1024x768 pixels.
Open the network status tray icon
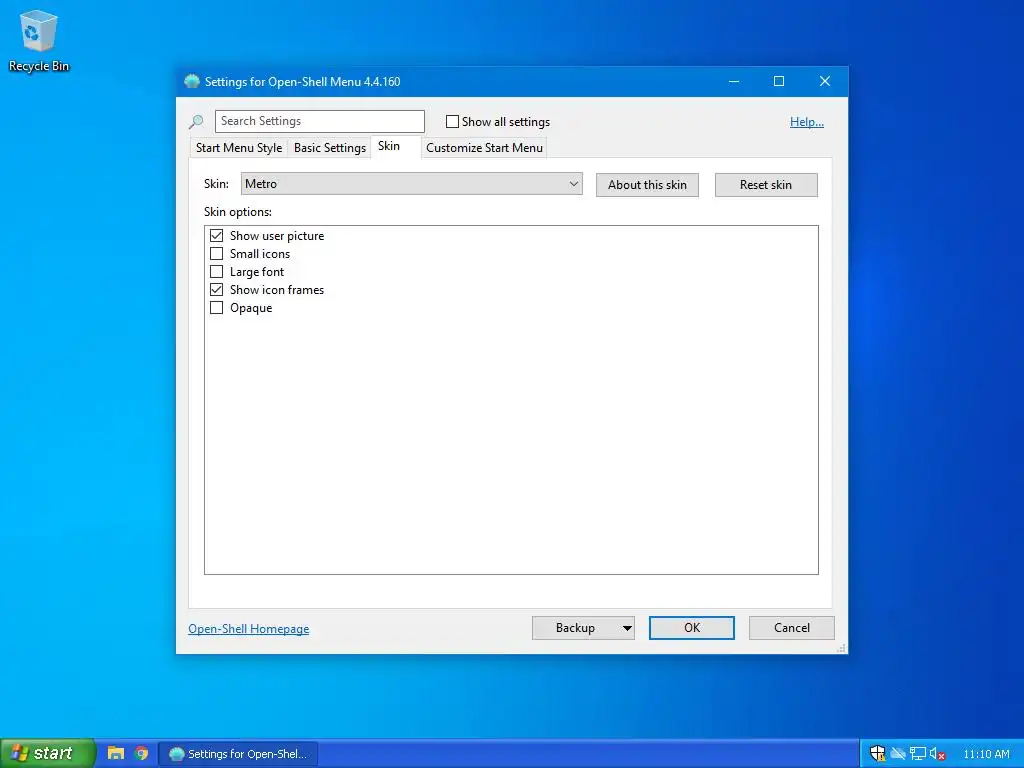pos(918,754)
